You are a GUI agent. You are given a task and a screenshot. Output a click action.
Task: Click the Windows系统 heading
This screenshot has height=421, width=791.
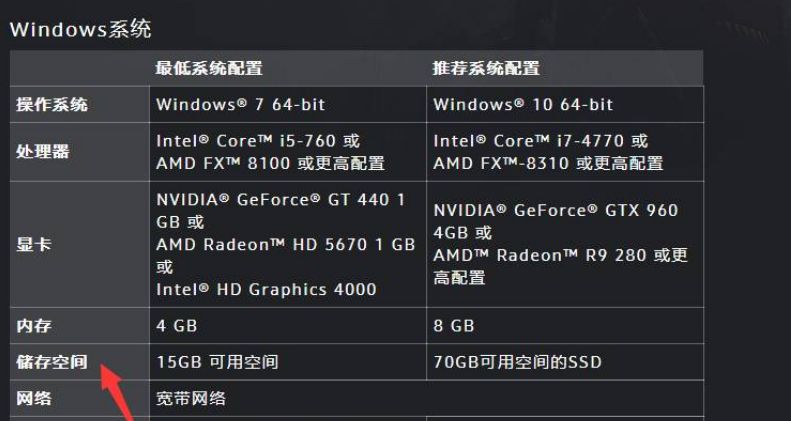click(81, 29)
